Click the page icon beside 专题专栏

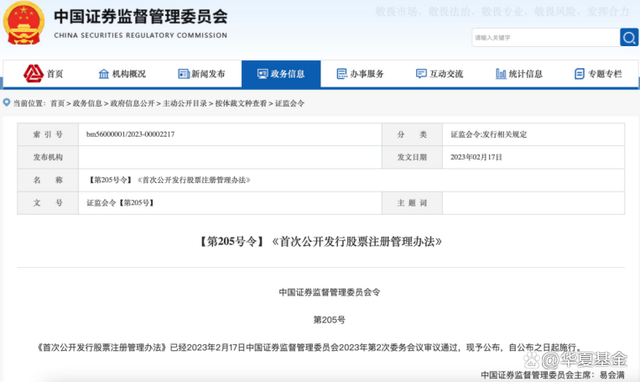click(579, 74)
